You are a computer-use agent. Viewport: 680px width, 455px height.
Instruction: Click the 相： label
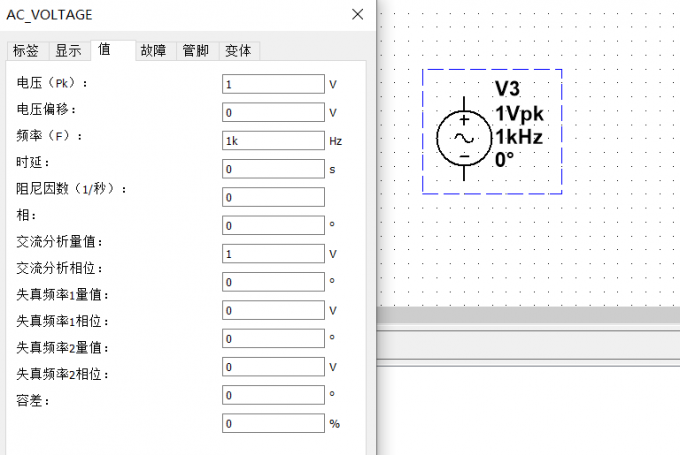tap(26, 215)
